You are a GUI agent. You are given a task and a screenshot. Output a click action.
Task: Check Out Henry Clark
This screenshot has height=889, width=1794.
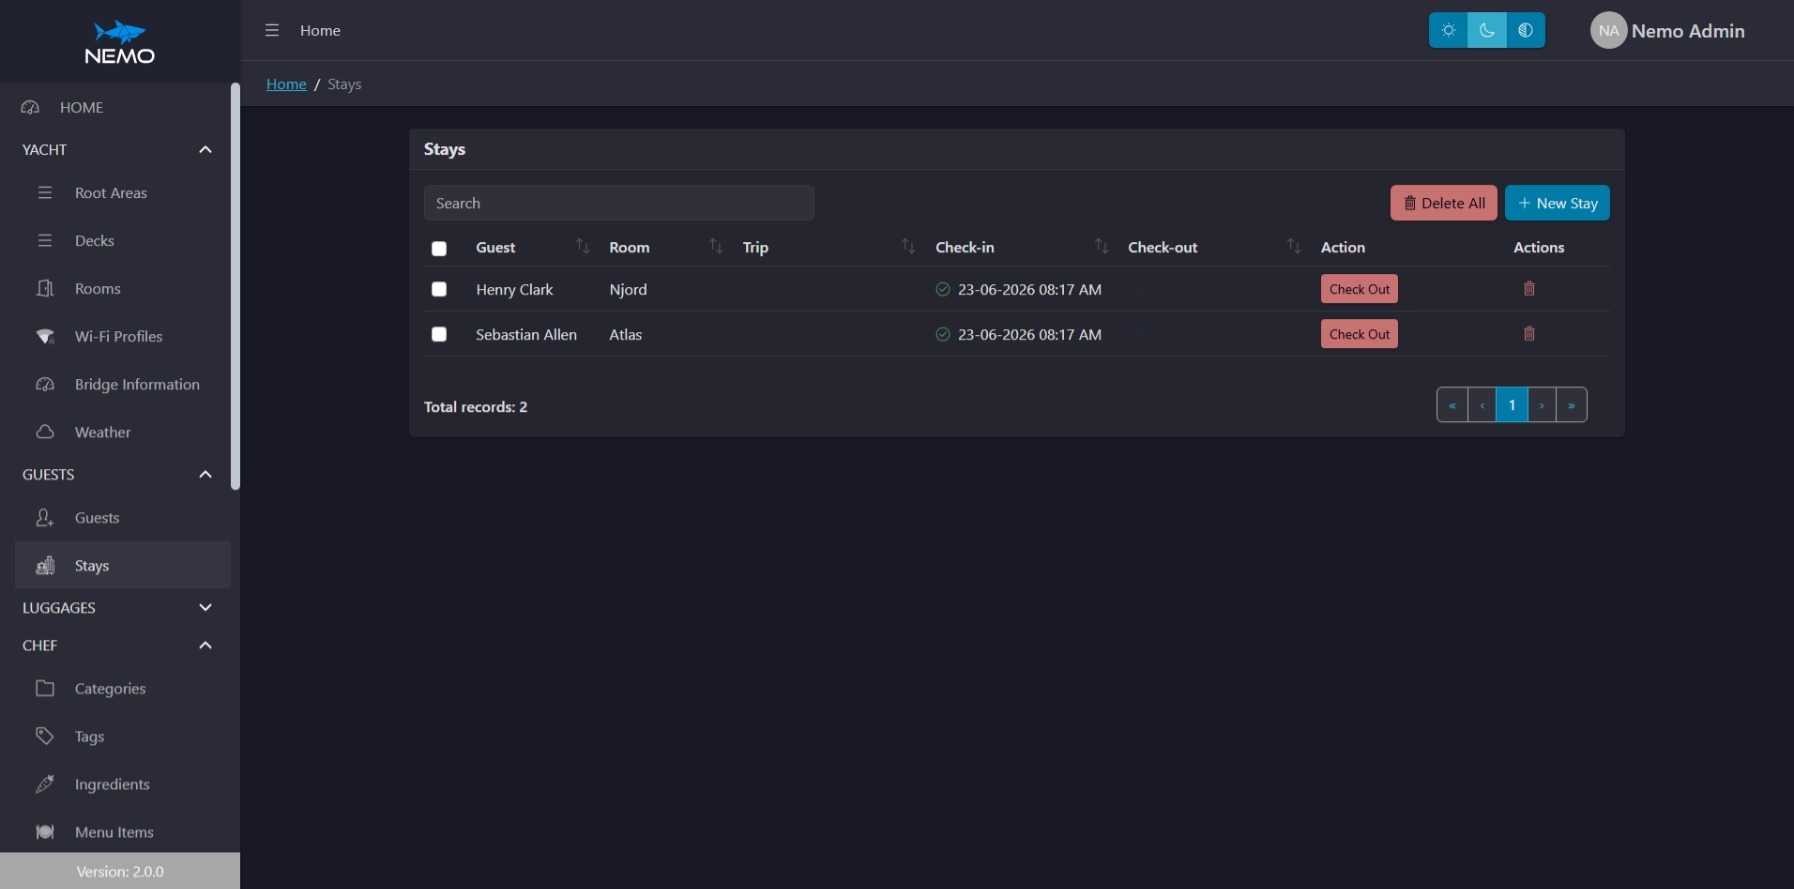[x=1359, y=289]
